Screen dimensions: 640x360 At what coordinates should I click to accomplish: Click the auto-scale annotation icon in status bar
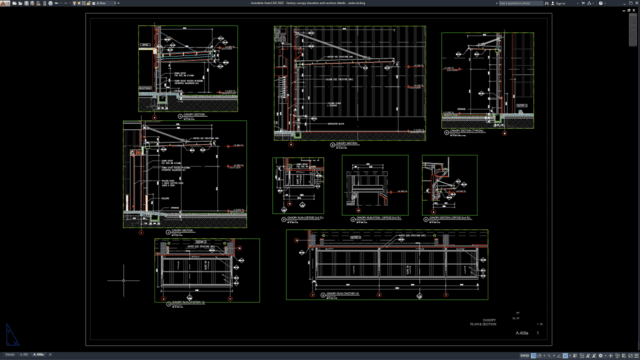(594, 356)
